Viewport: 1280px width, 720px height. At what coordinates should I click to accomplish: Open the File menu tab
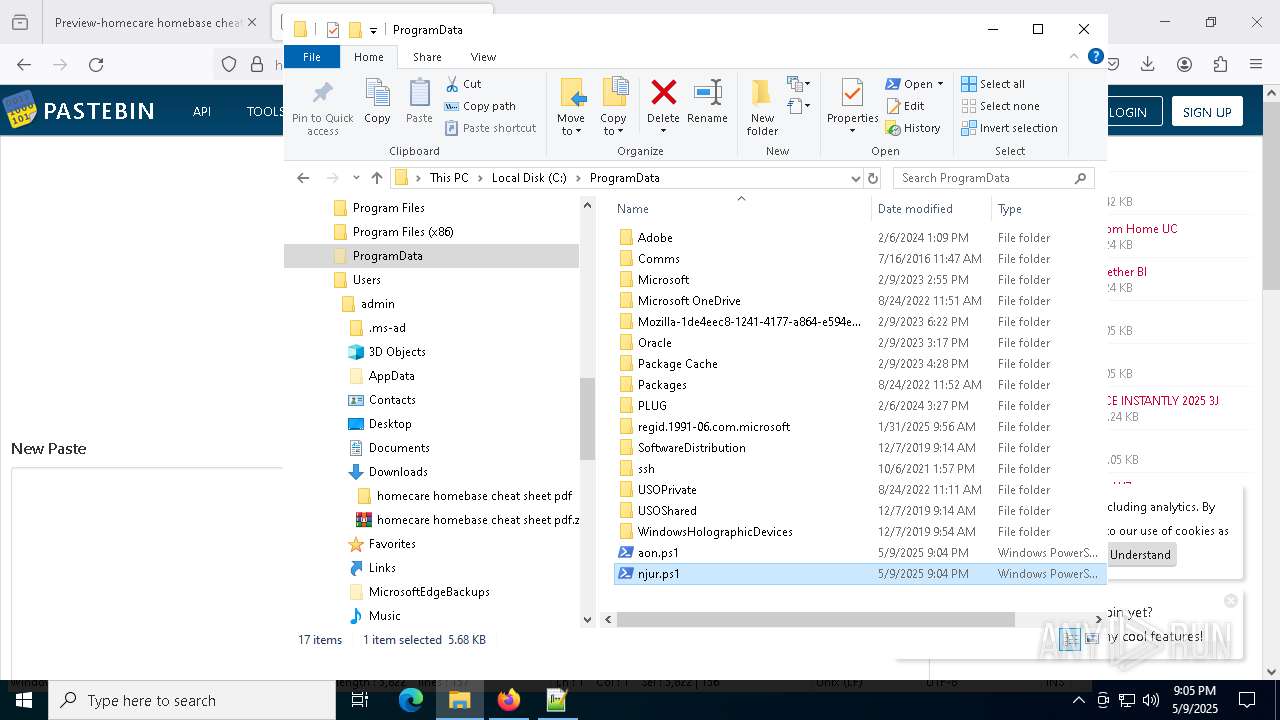pos(312,57)
